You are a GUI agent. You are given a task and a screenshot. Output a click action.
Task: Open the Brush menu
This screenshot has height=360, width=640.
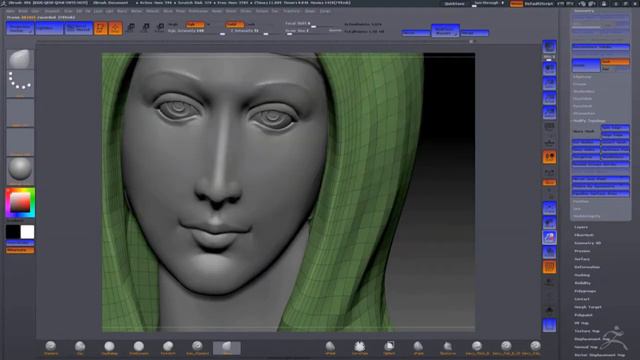23,11
